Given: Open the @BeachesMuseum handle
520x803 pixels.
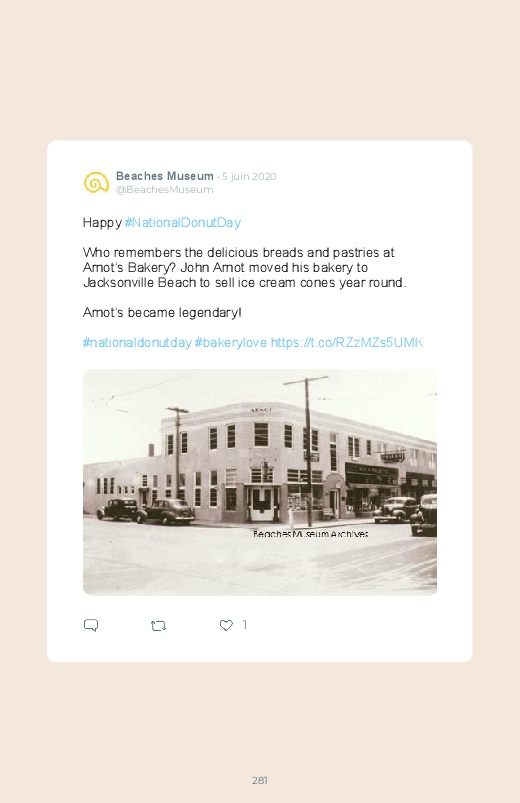Looking at the screenshot, I should [x=164, y=189].
